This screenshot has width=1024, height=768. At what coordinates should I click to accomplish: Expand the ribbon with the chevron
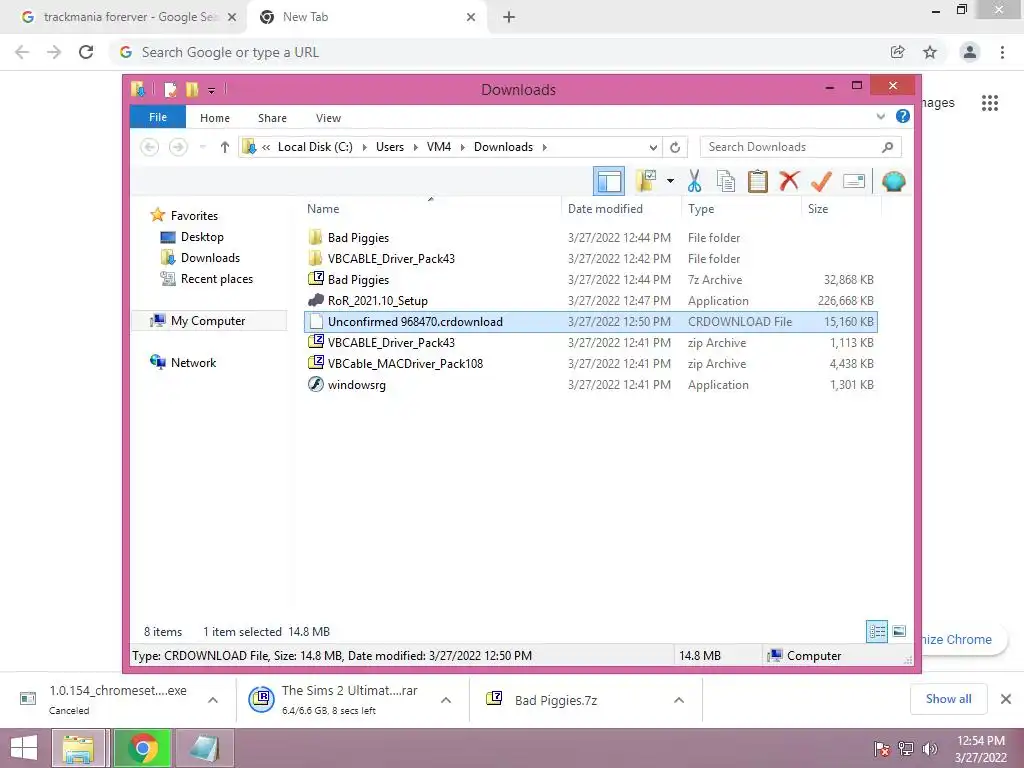pos(880,117)
